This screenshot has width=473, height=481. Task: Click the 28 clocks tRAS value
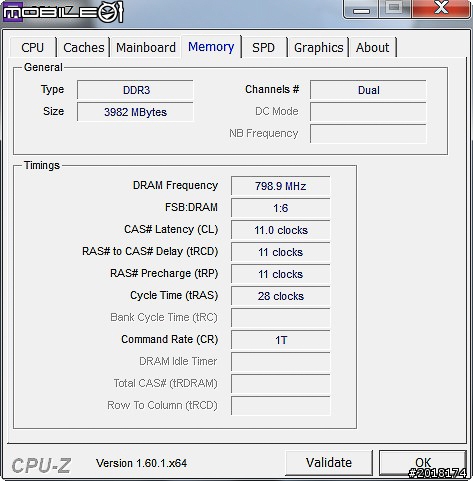point(281,296)
